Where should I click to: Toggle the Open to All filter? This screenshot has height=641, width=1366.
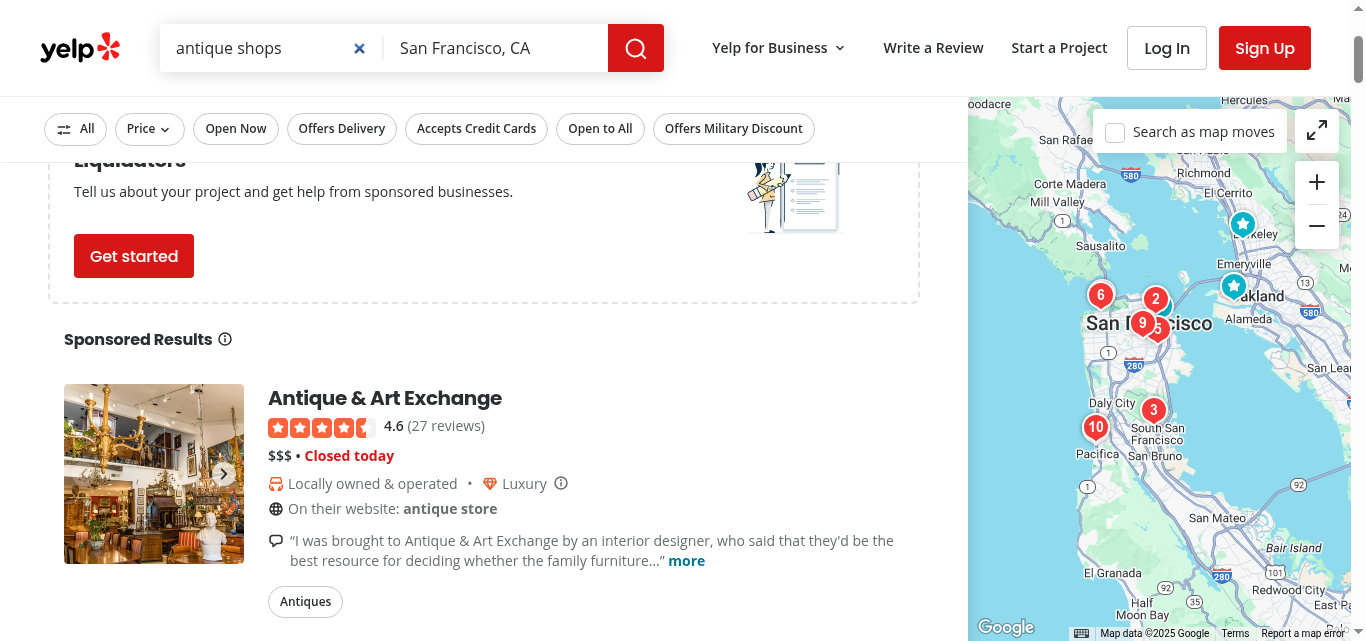pyautogui.click(x=600, y=129)
